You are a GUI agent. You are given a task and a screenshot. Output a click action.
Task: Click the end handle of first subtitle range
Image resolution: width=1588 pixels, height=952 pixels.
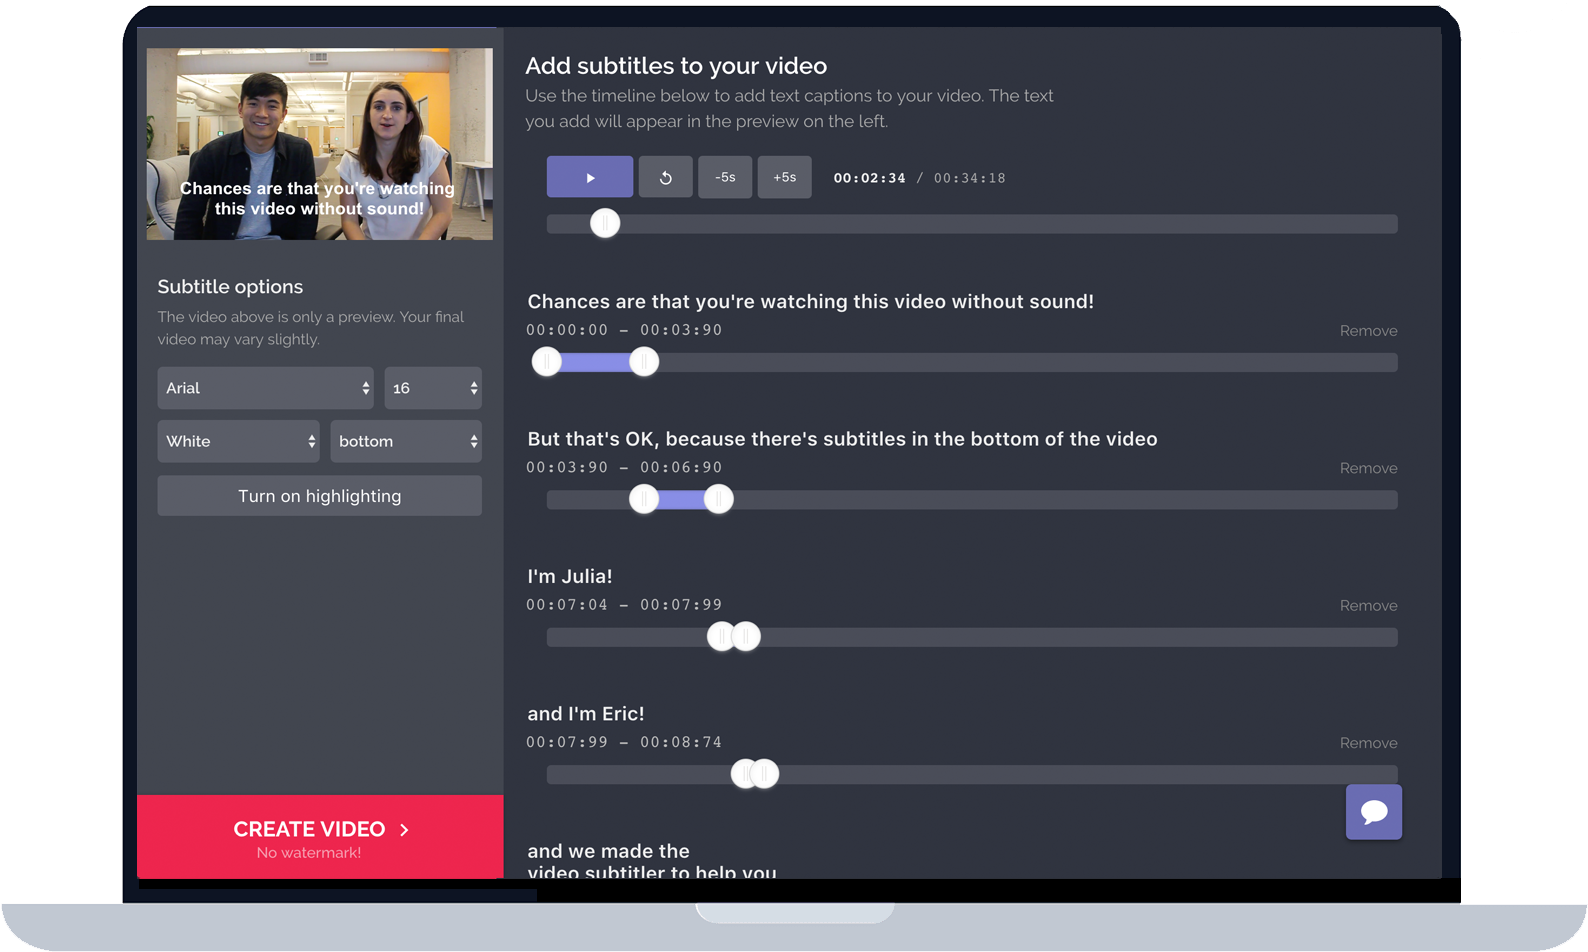coord(644,361)
